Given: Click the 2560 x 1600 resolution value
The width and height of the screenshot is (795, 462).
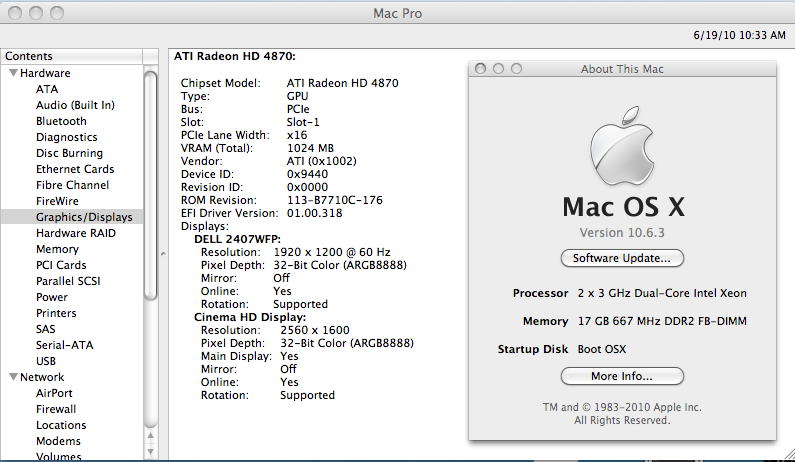Looking at the screenshot, I should click(315, 330).
